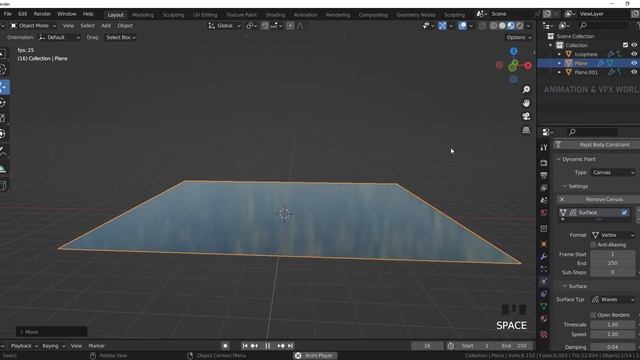The image size is (640, 360).
Task: Toggle viewport gizmos display button
Action: (442, 26)
